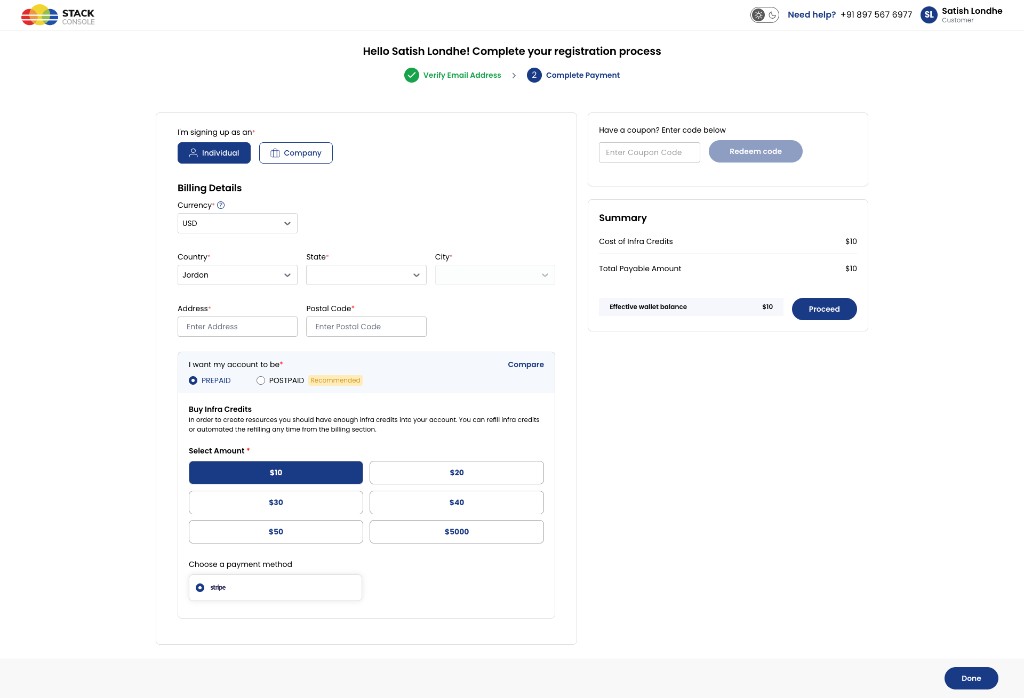The width and height of the screenshot is (1024, 698).
Task: Select the Company signup option
Action: (x=296, y=153)
